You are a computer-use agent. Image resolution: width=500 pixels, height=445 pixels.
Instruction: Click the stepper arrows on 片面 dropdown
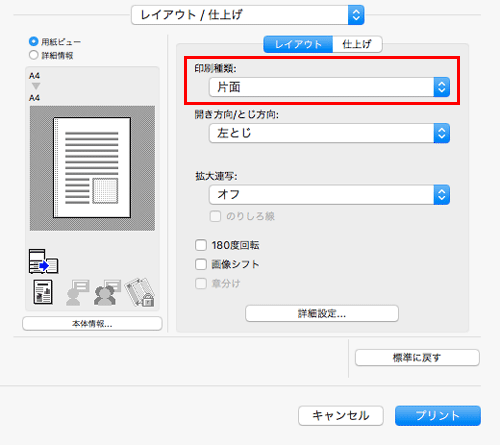click(x=442, y=87)
